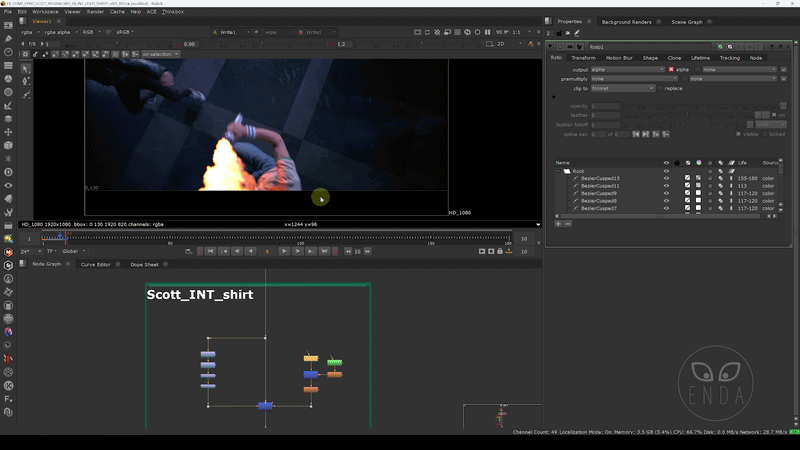
Task: Toggle alpha checkbox next to output
Action: 671,69
